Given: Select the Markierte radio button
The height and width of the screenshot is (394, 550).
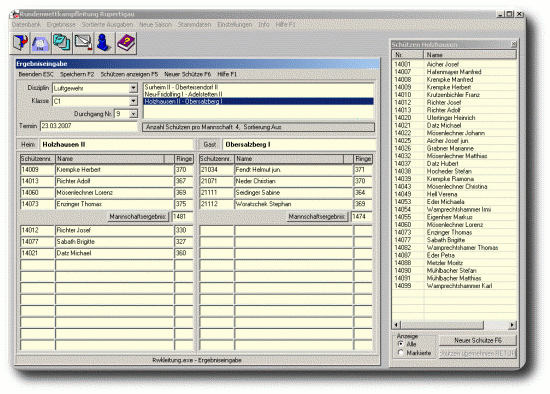Looking at the screenshot, I should pos(401,353).
